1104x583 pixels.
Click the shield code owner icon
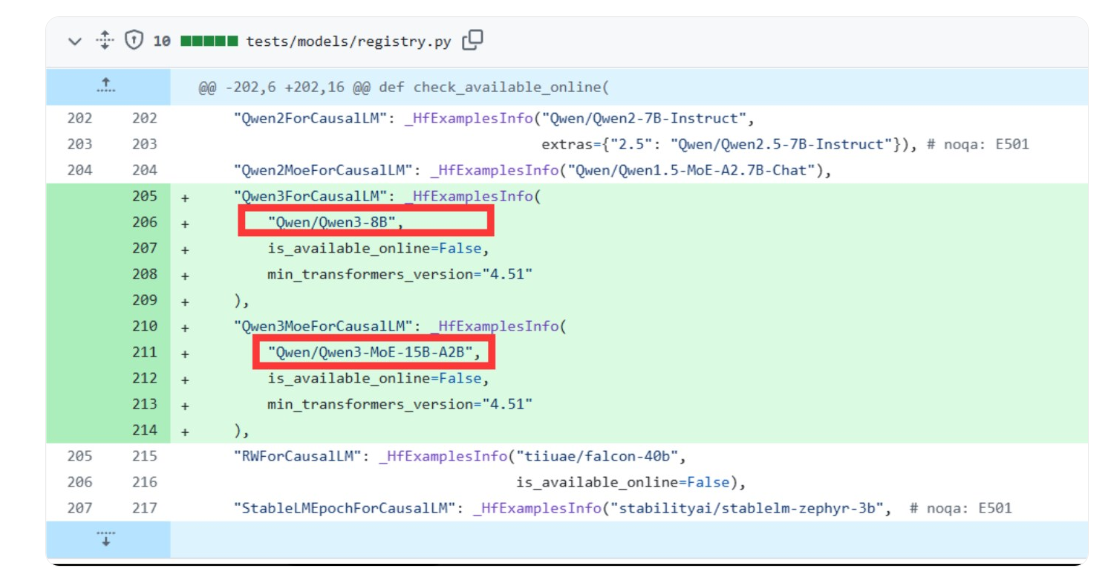pos(134,40)
